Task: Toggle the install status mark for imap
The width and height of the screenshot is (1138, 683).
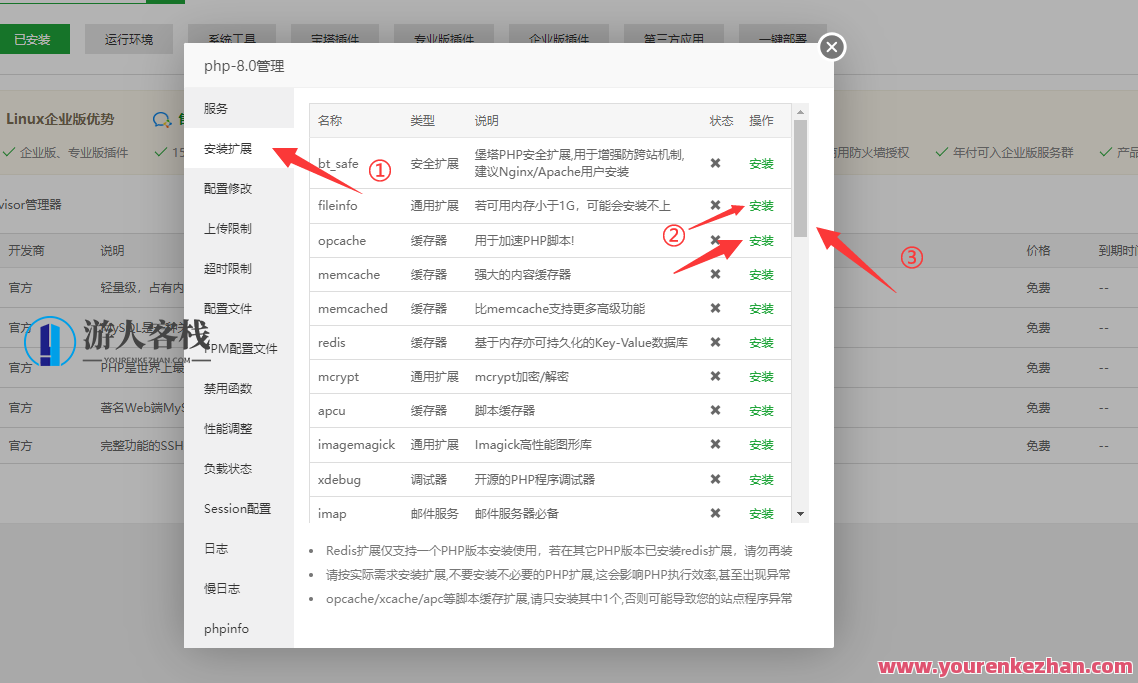Action: (x=716, y=513)
